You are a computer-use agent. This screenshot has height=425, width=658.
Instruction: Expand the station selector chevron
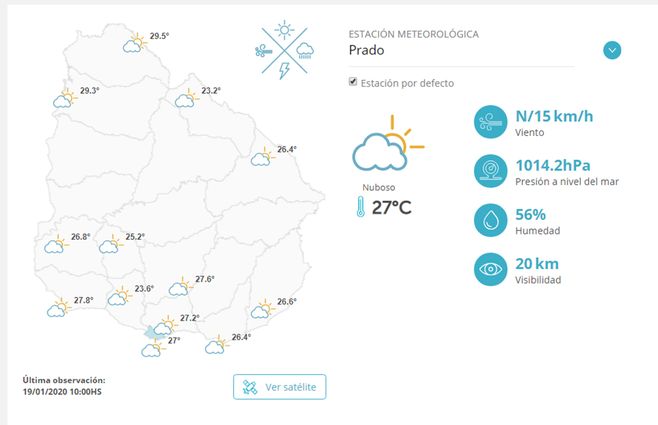[x=613, y=50]
